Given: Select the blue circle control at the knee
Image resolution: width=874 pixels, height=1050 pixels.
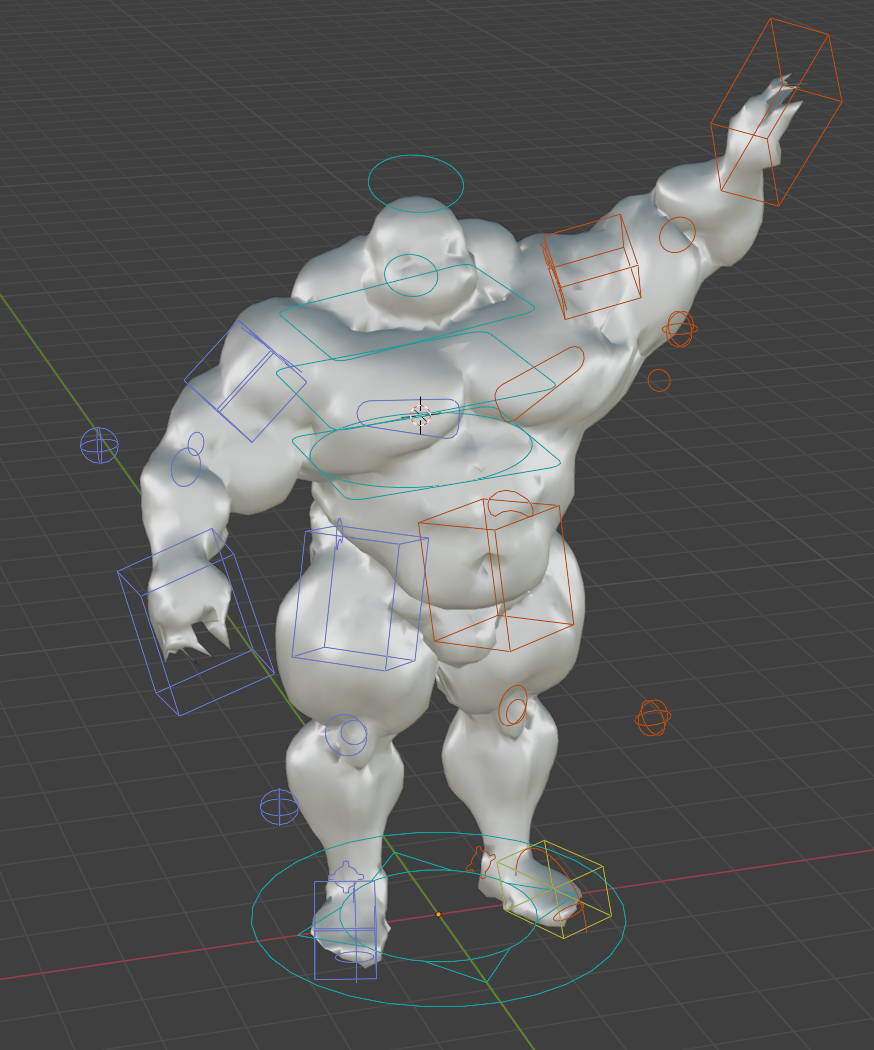Looking at the screenshot, I should (x=346, y=735).
